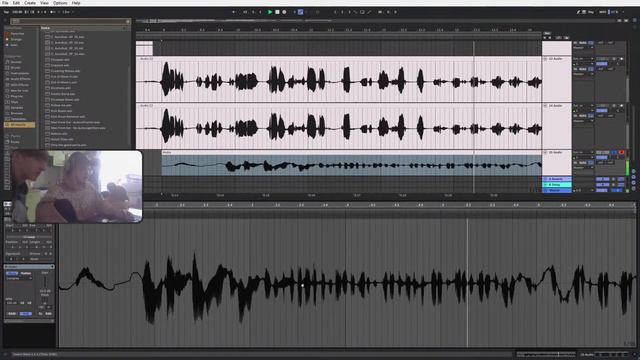Fold the 15 Audio track
The width and height of the screenshot is (640, 360).
click(546, 153)
